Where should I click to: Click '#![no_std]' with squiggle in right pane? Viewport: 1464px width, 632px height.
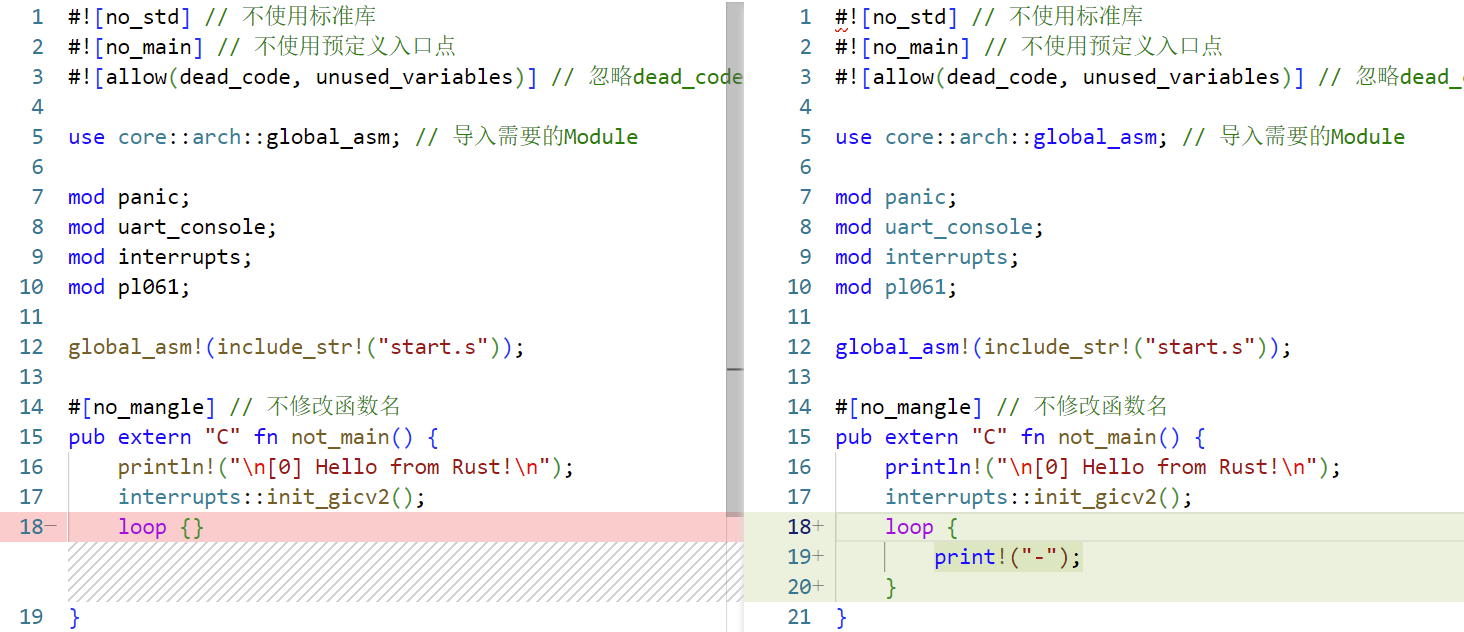(x=896, y=17)
